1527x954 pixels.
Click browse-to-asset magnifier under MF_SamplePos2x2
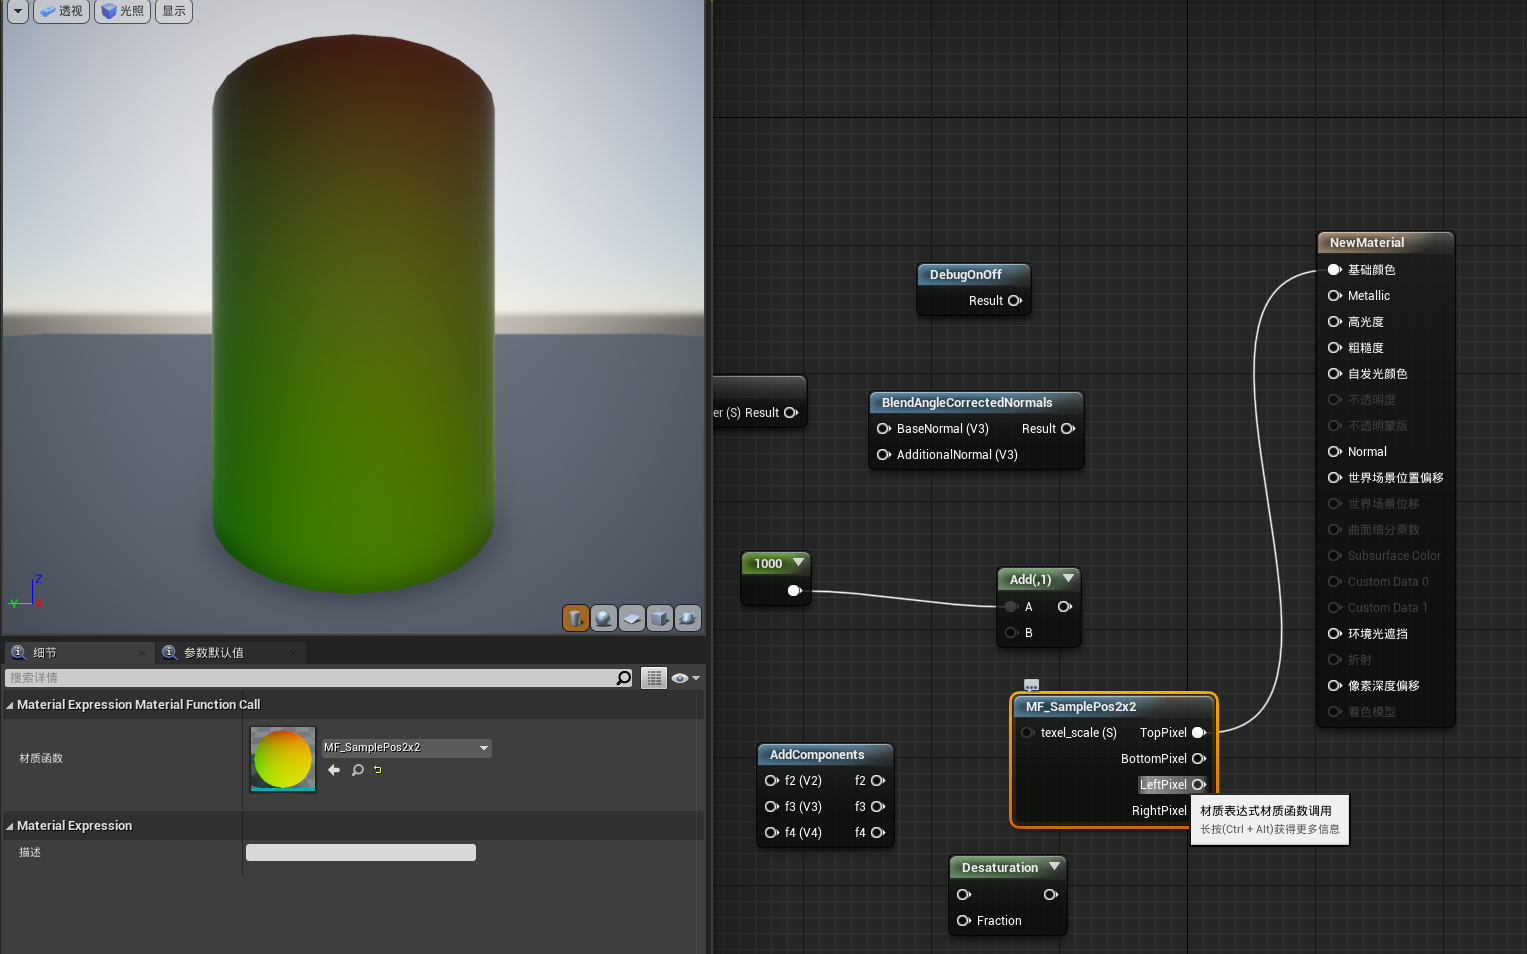pos(357,770)
